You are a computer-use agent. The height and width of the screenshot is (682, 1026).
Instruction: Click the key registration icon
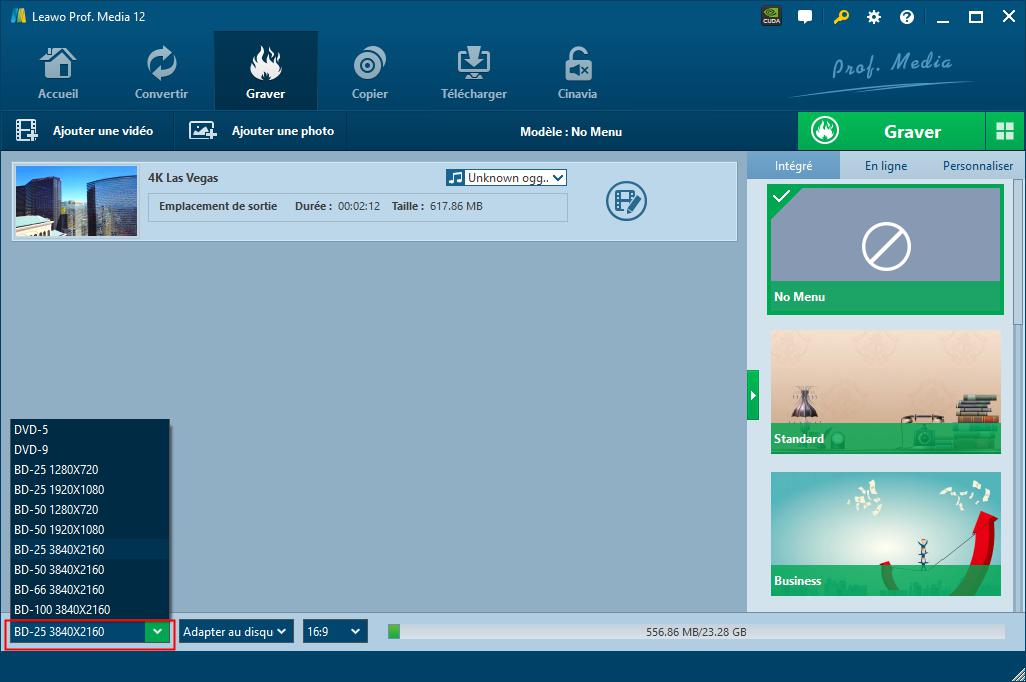(x=841, y=17)
